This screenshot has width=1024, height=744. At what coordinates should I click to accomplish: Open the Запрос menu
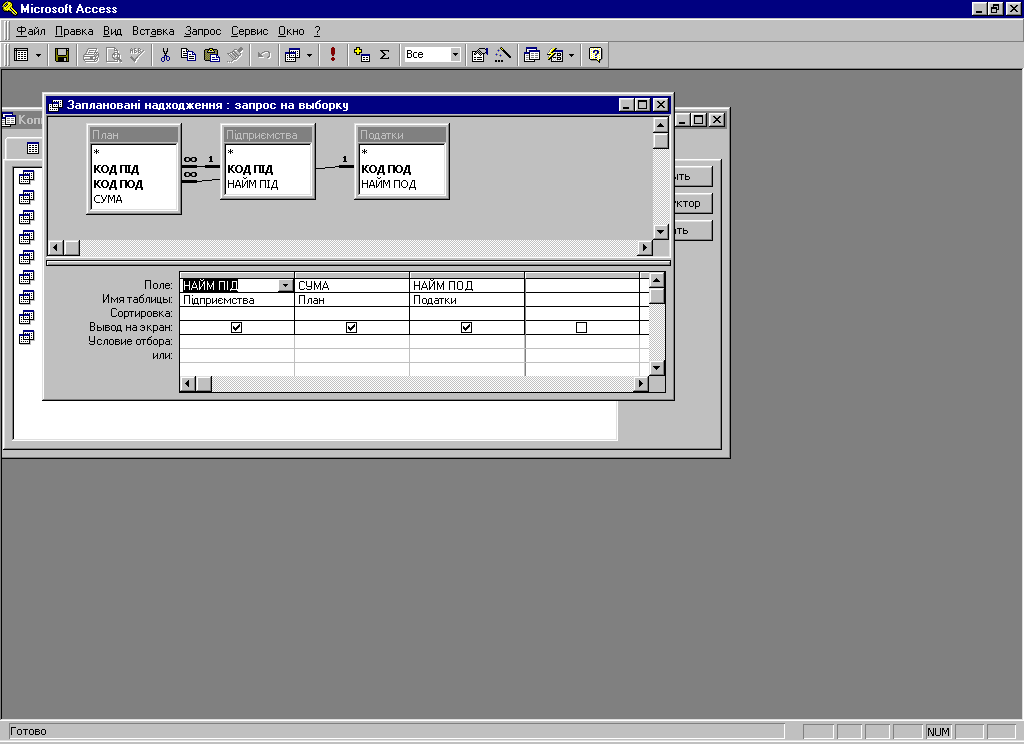point(202,31)
